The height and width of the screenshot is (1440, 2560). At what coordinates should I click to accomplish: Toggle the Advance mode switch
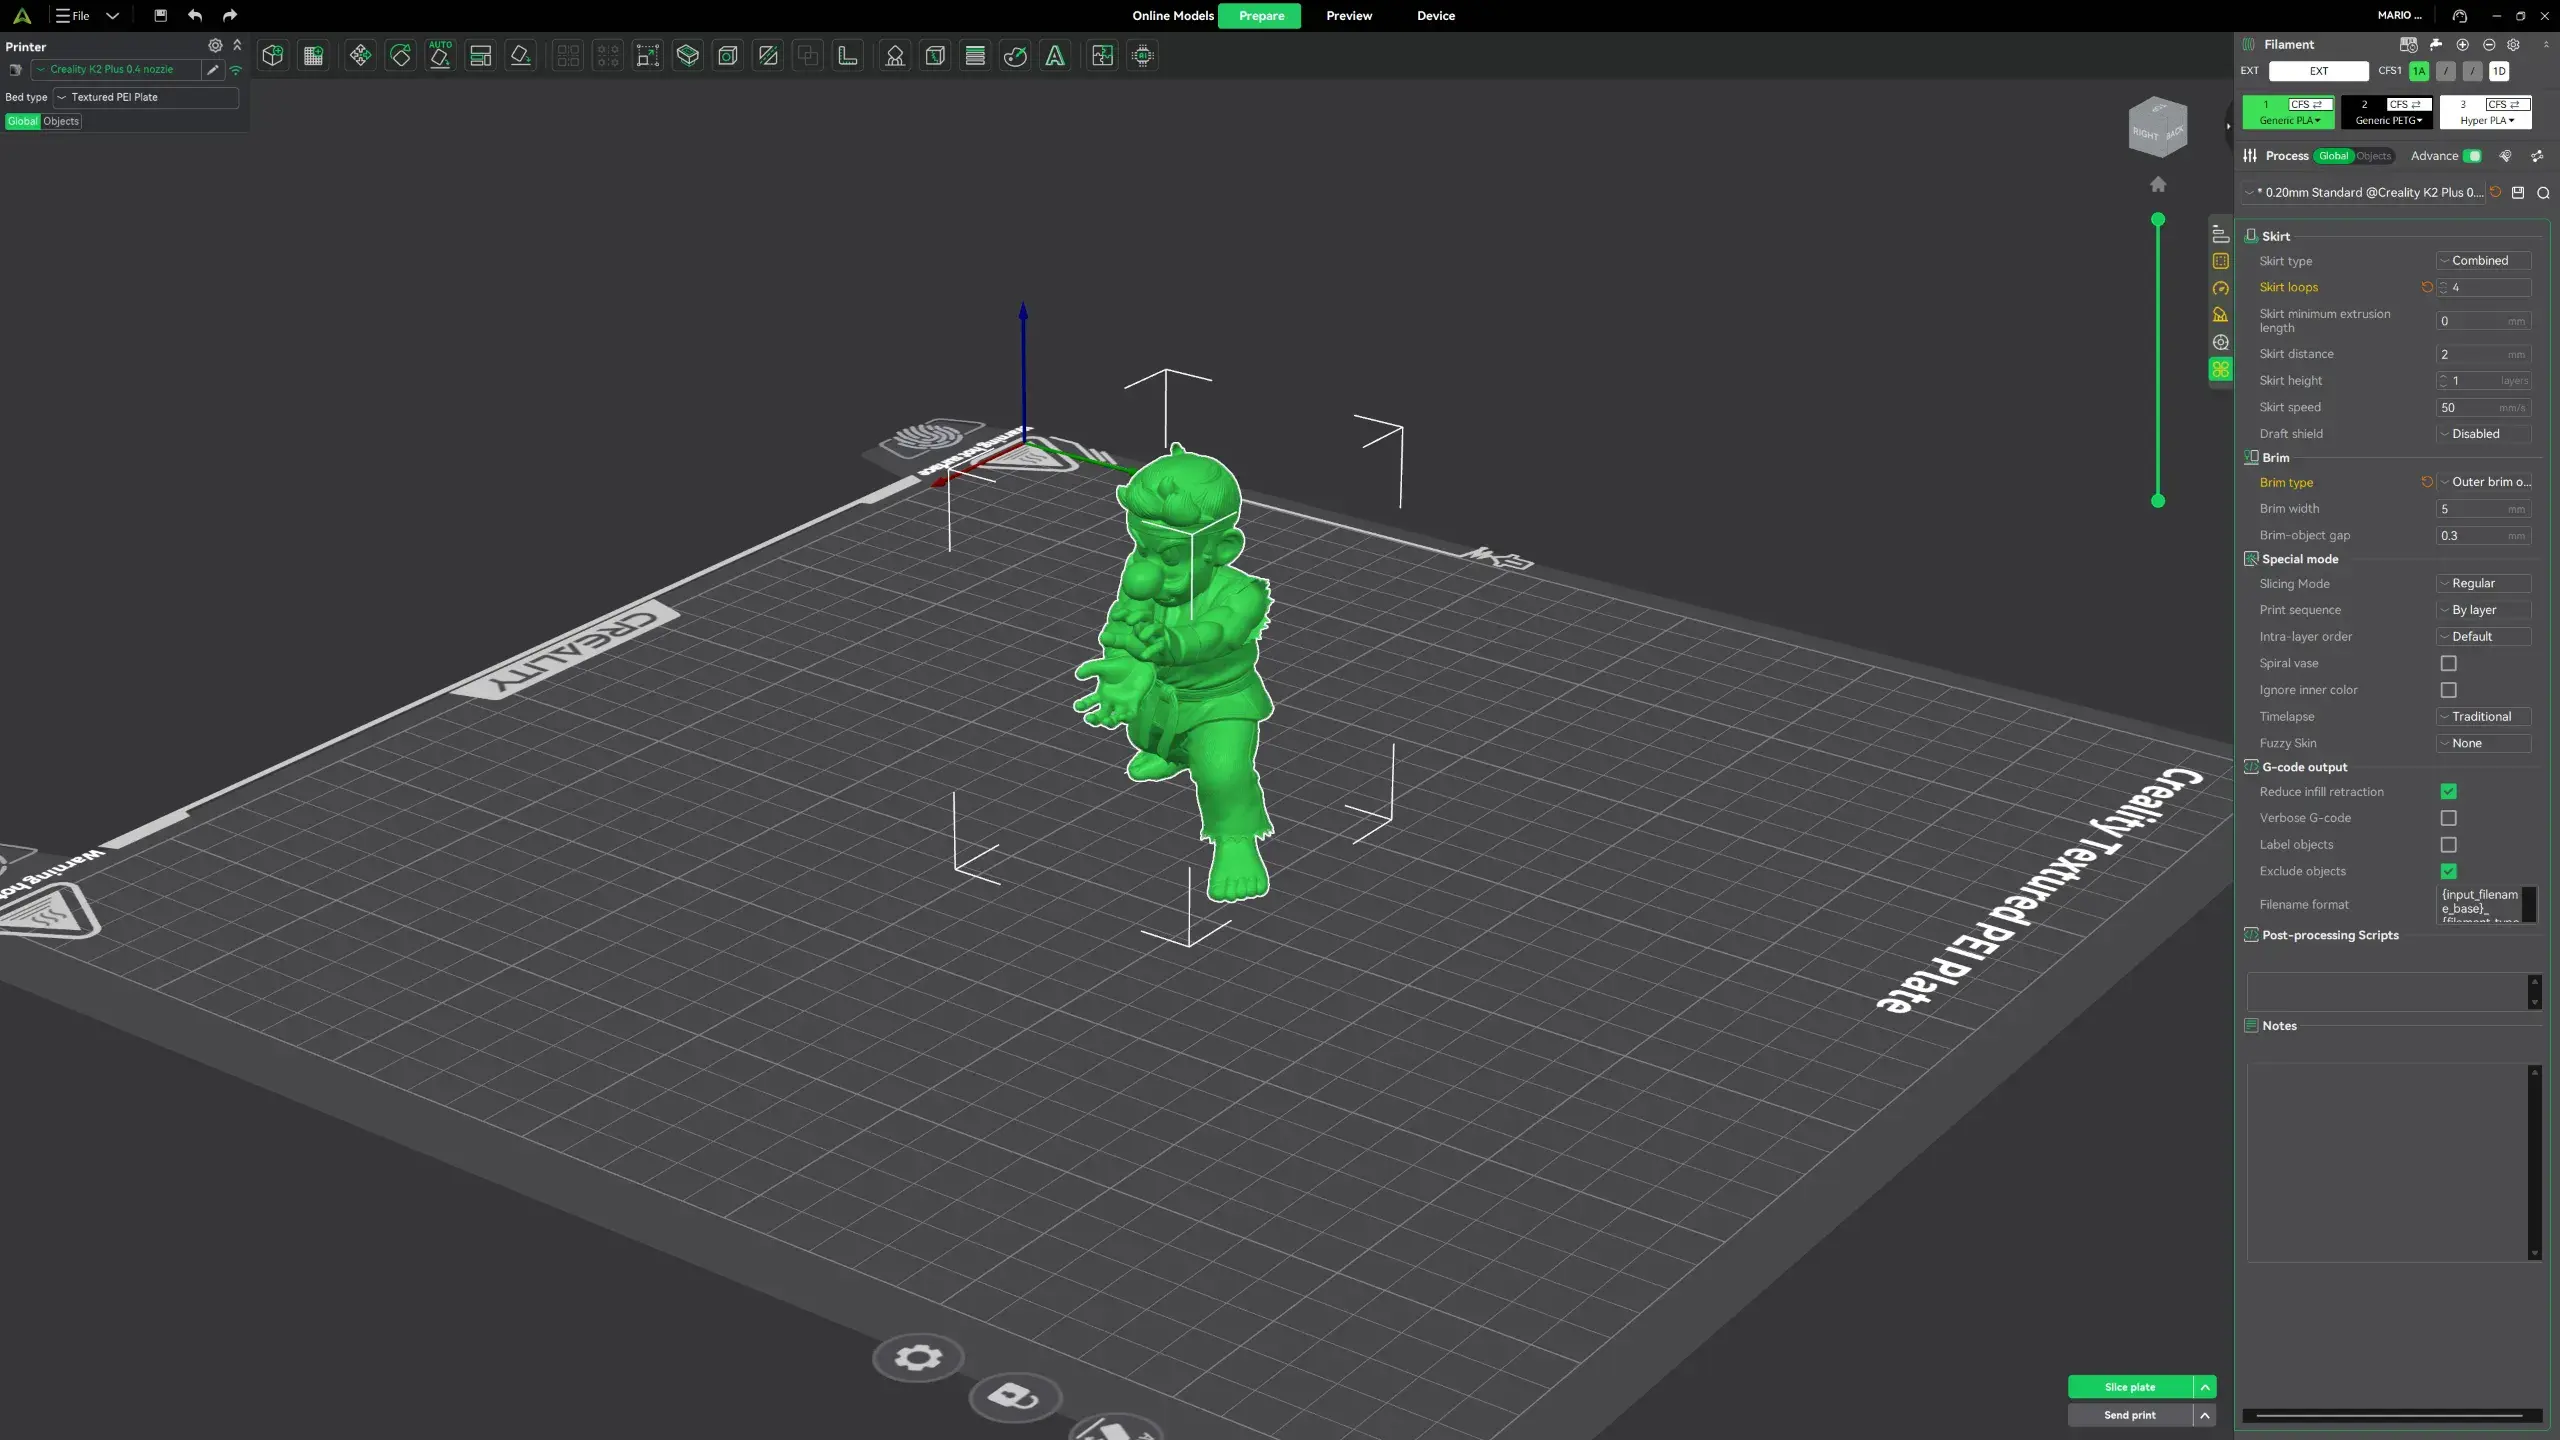click(2472, 156)
